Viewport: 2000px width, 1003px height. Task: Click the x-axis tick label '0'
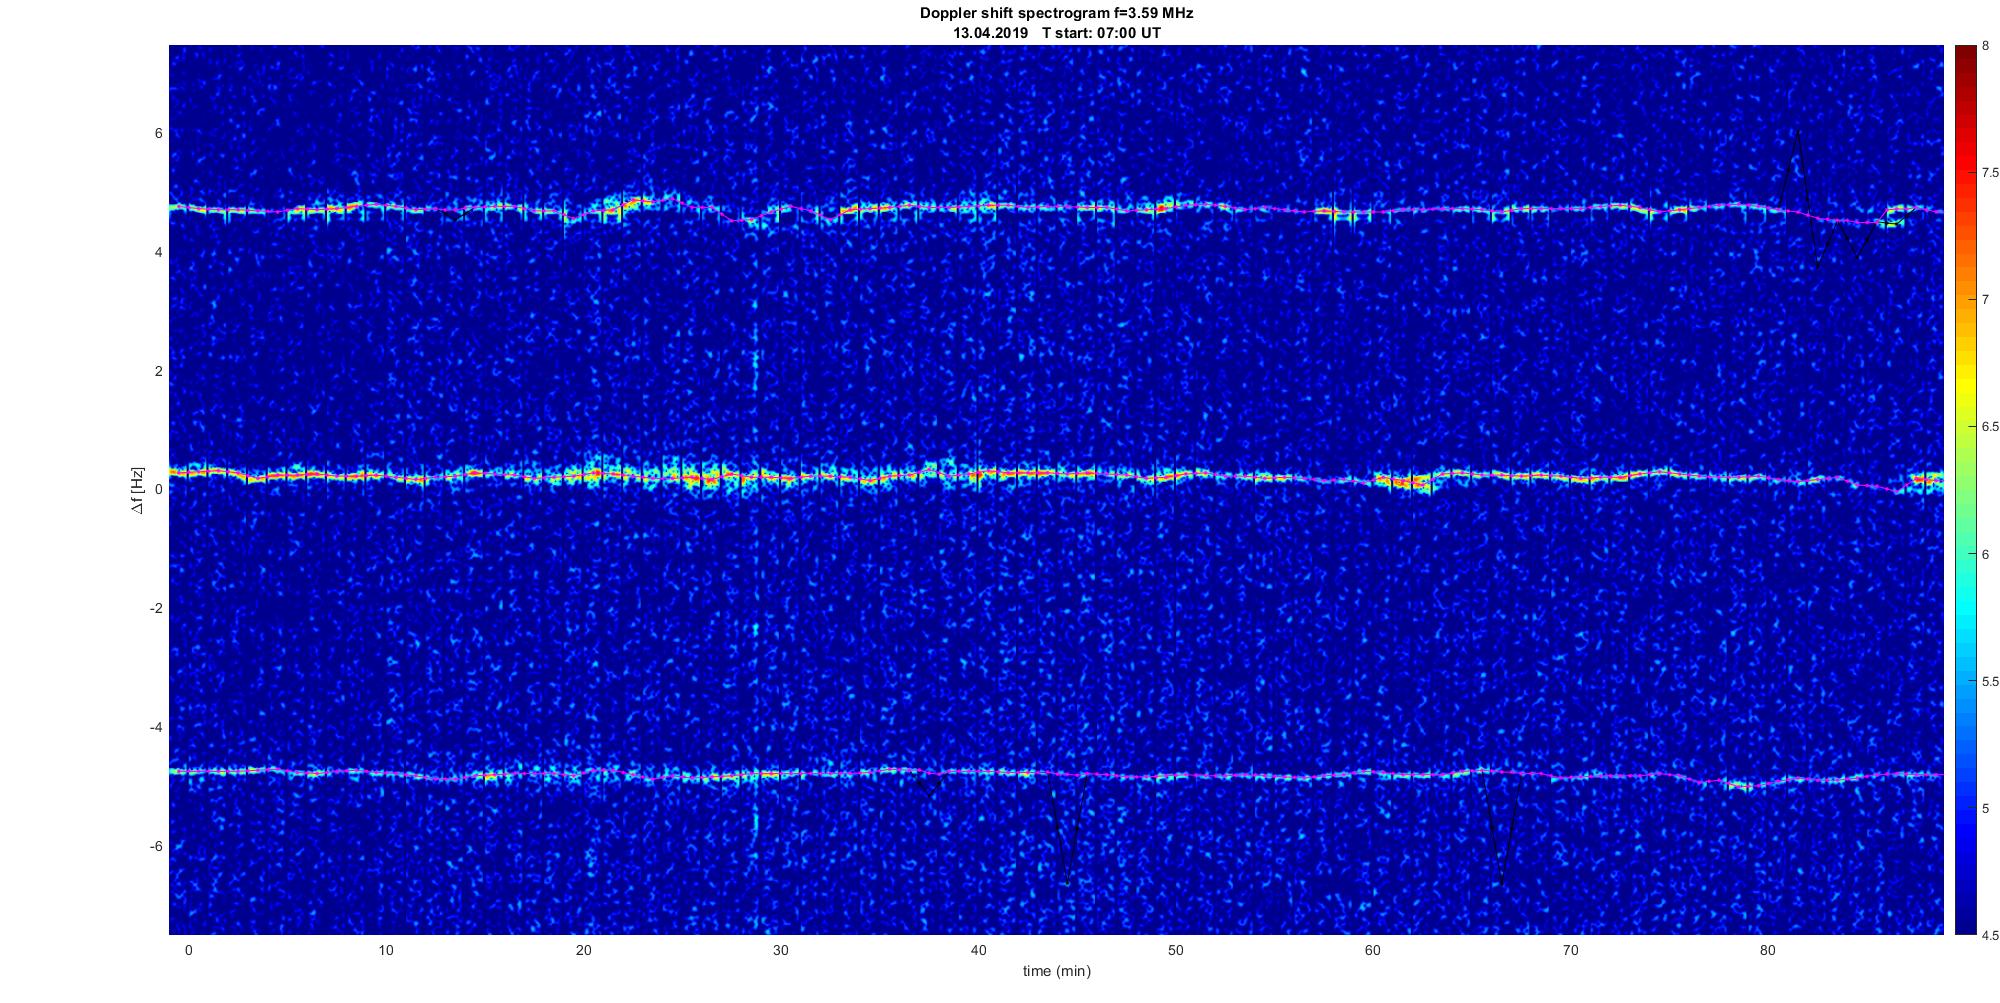point(188,950)
